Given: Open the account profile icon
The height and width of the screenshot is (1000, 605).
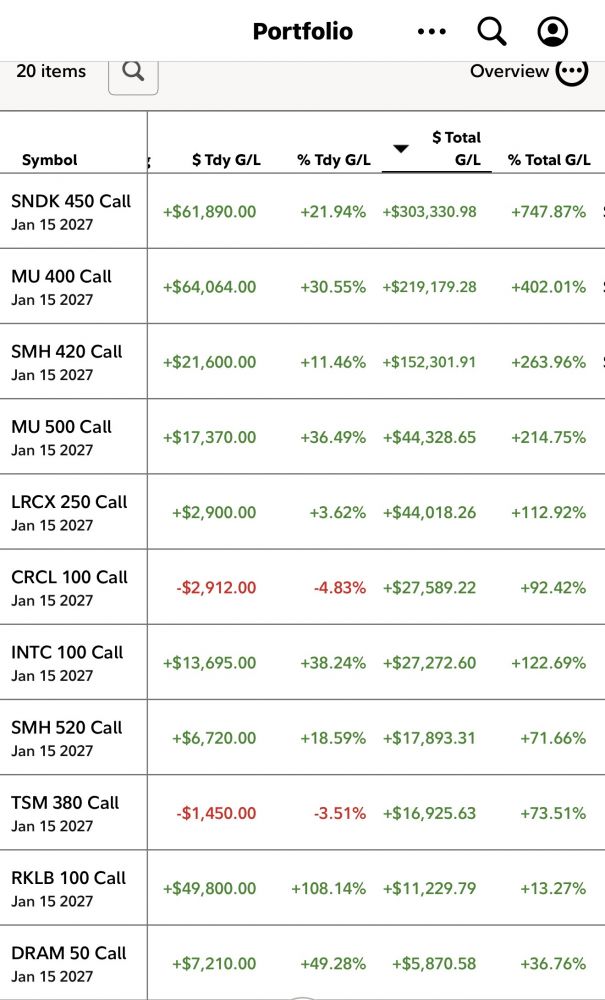Looking at the screenshot, I should tap(552, 31).
